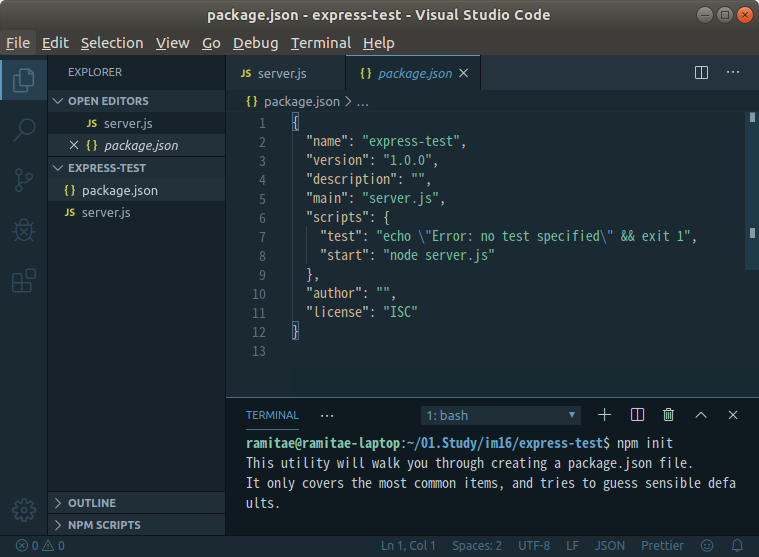Open the terminal panel ellipsis menu
Viewport: 759px width, 557px height.
pos(327,416)
